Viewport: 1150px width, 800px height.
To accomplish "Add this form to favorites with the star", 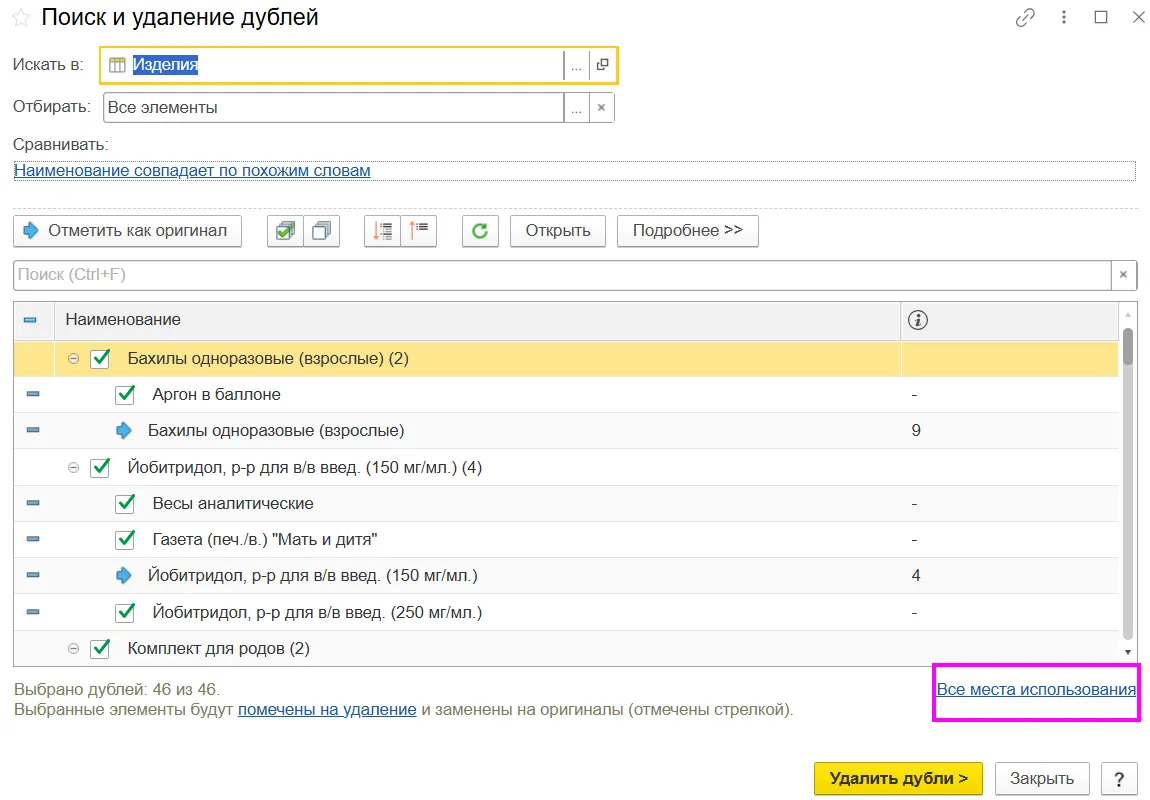I will tap(21, 18).
